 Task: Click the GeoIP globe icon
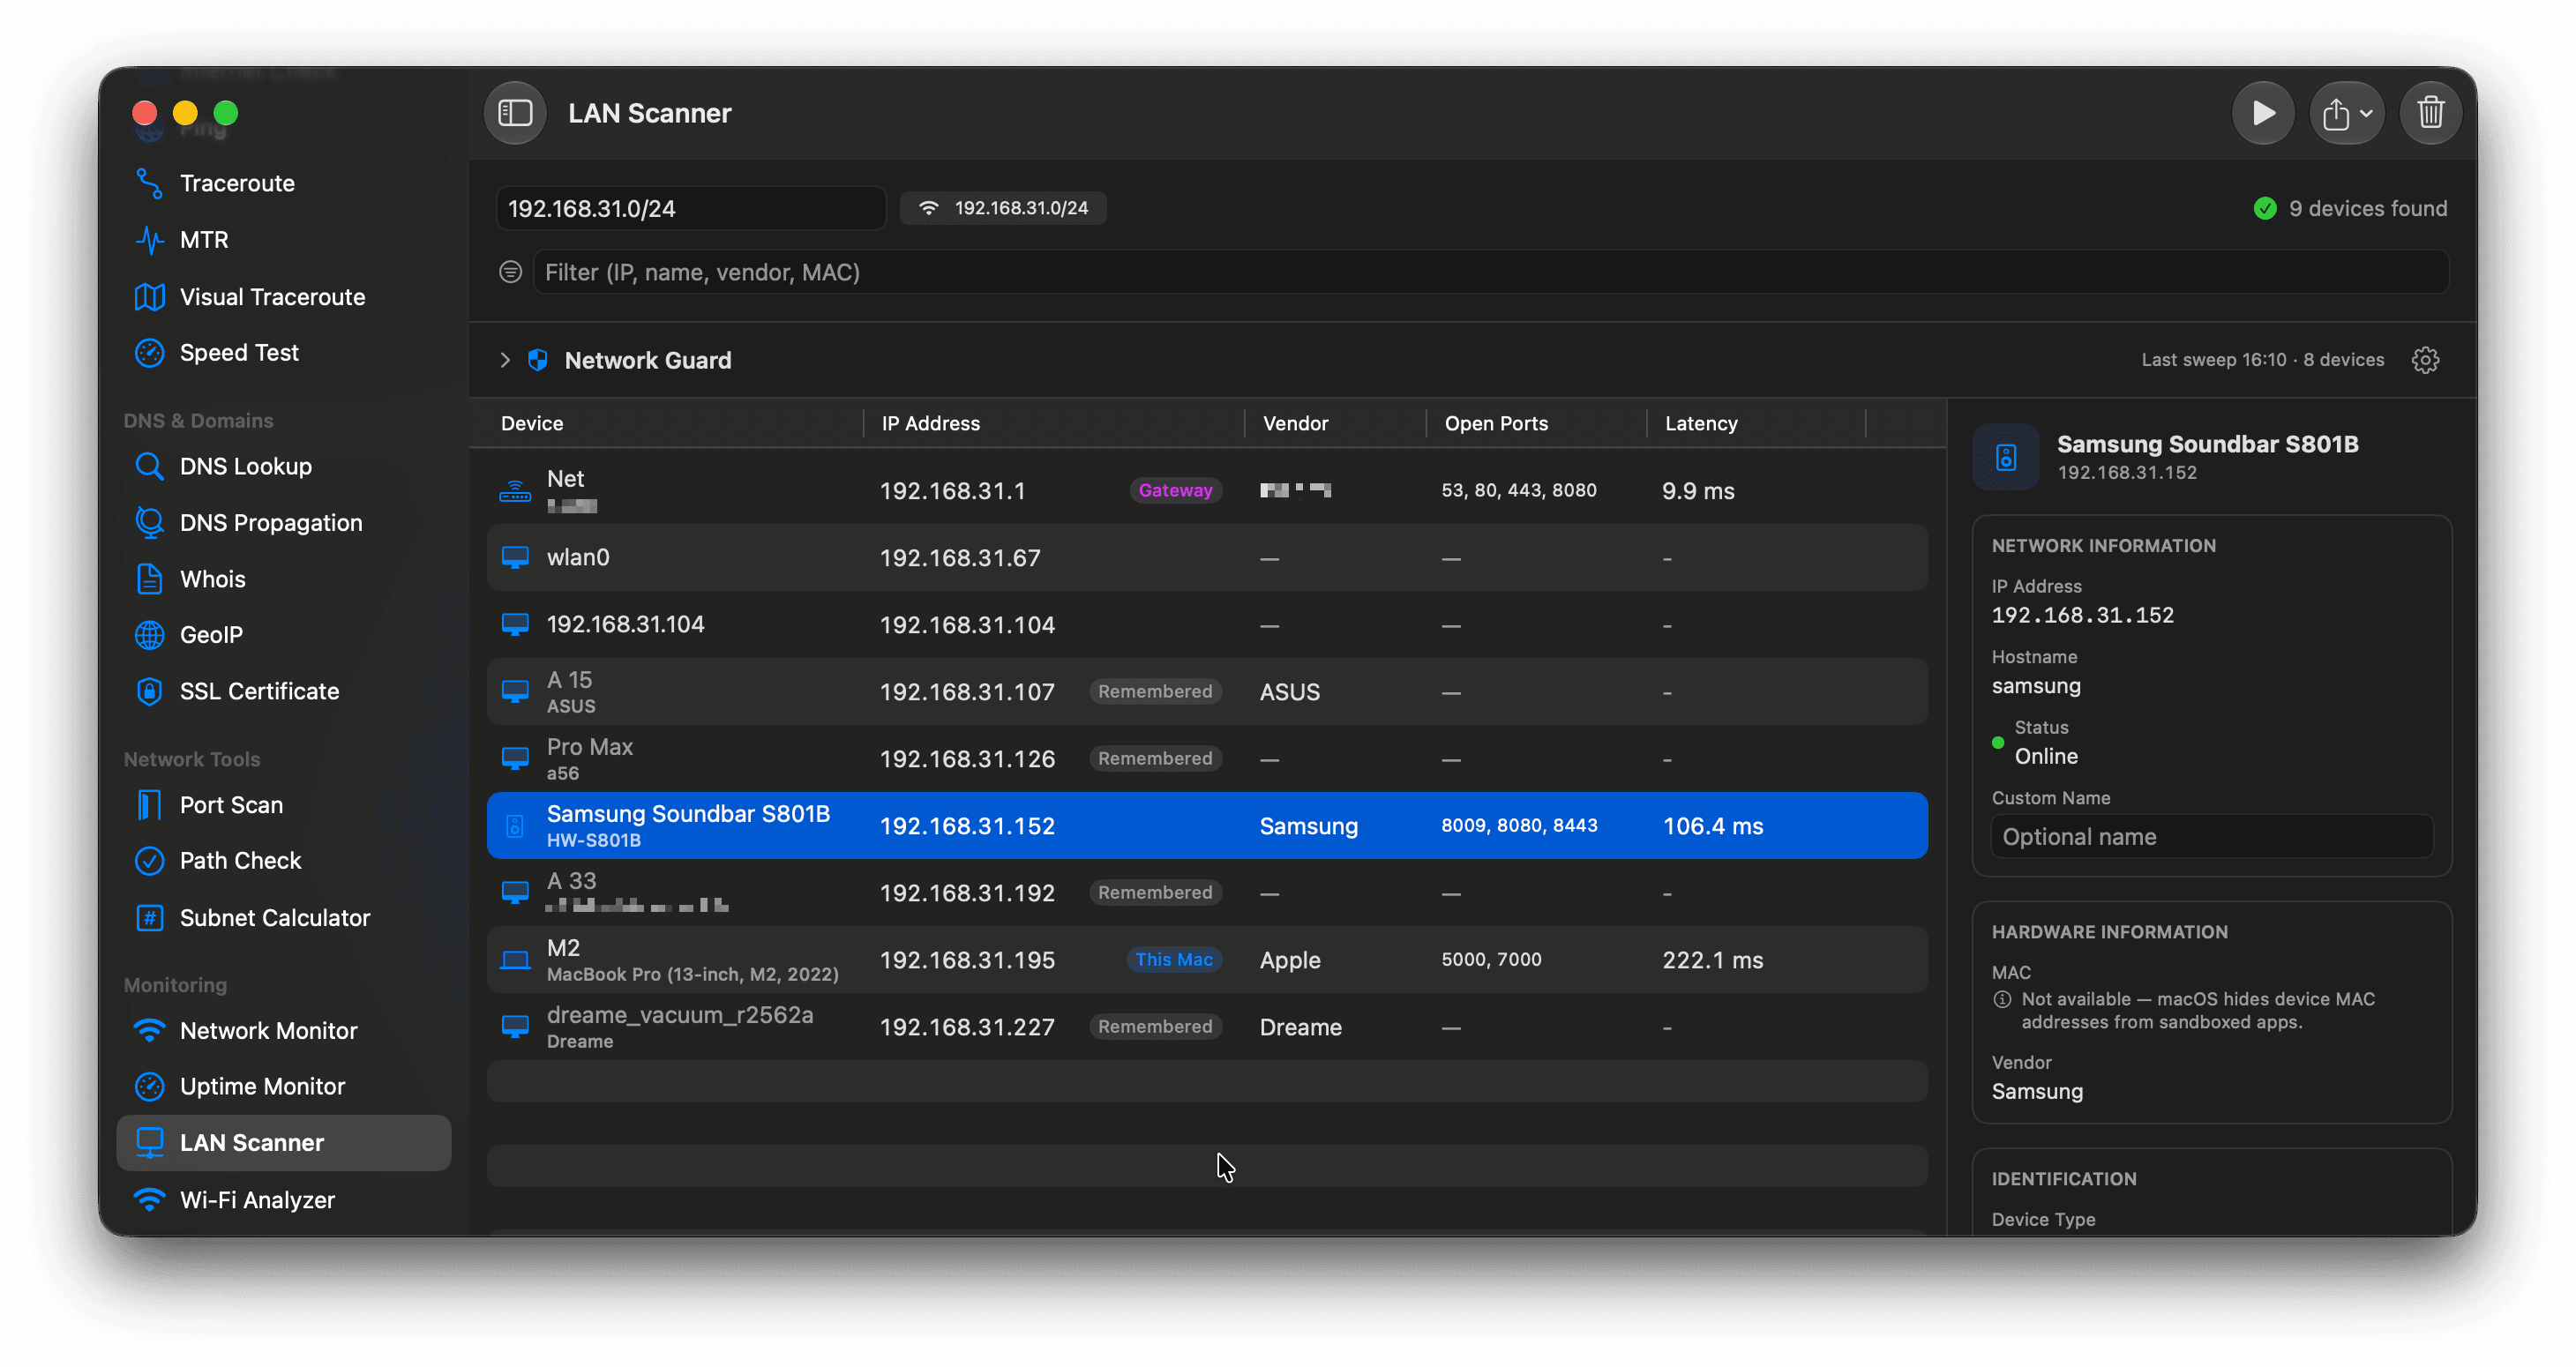[149, 635]
